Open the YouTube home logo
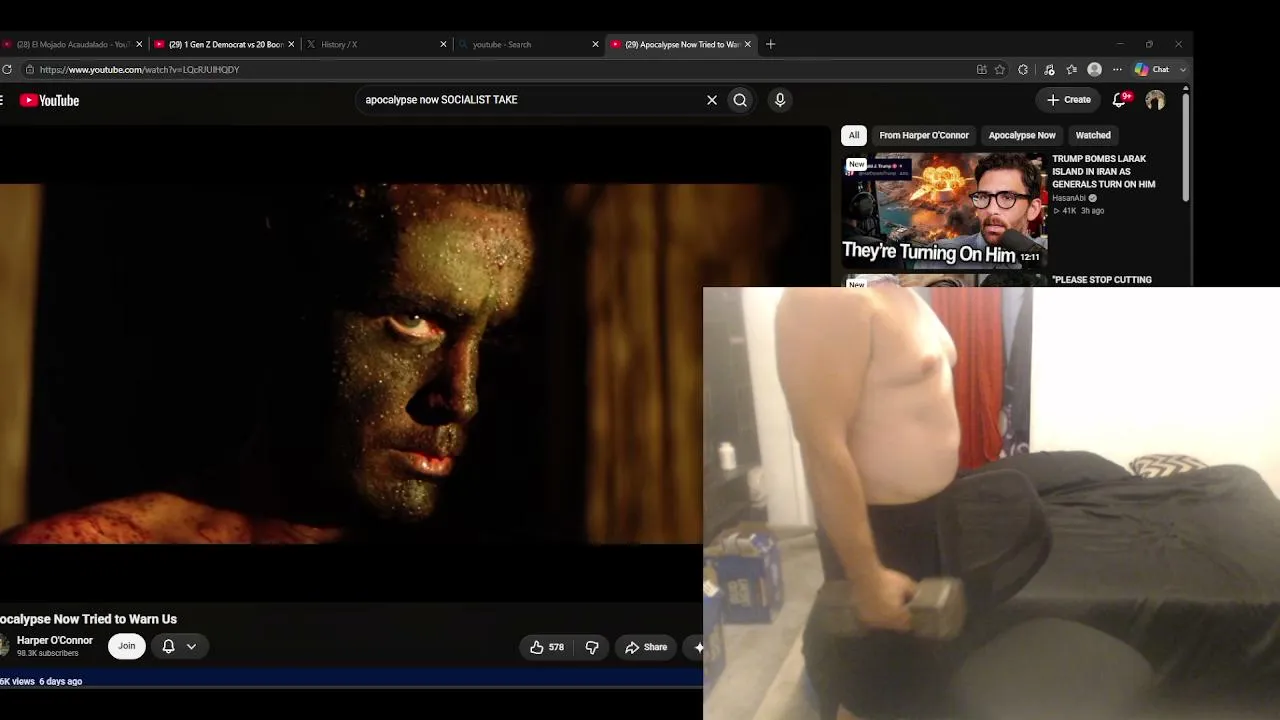 click(x=49, y=100)
